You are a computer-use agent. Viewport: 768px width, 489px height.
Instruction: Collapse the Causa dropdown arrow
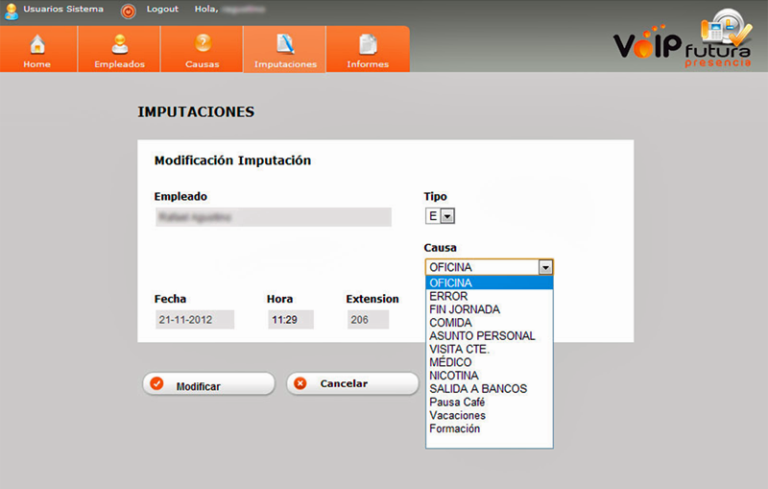coord(545,267)
